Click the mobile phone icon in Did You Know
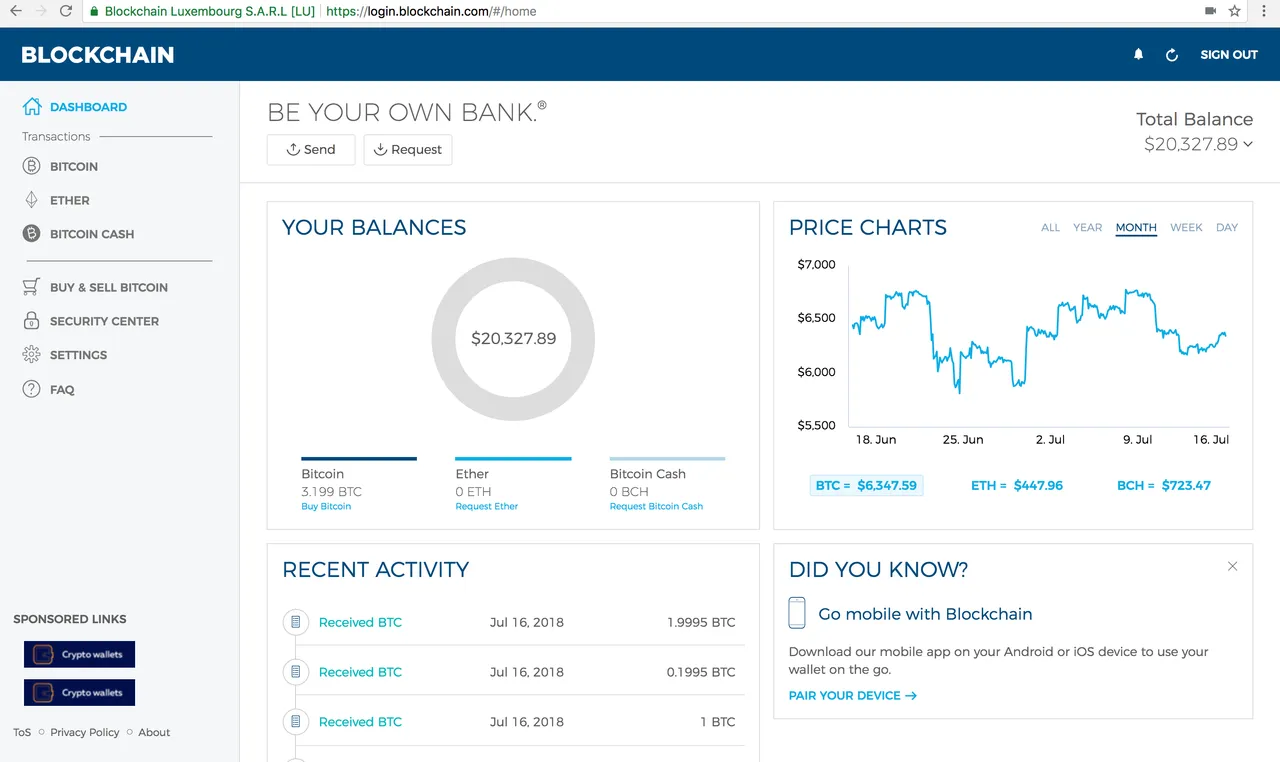The width and height of the screenshot is (1280, 762). (797, 613)
